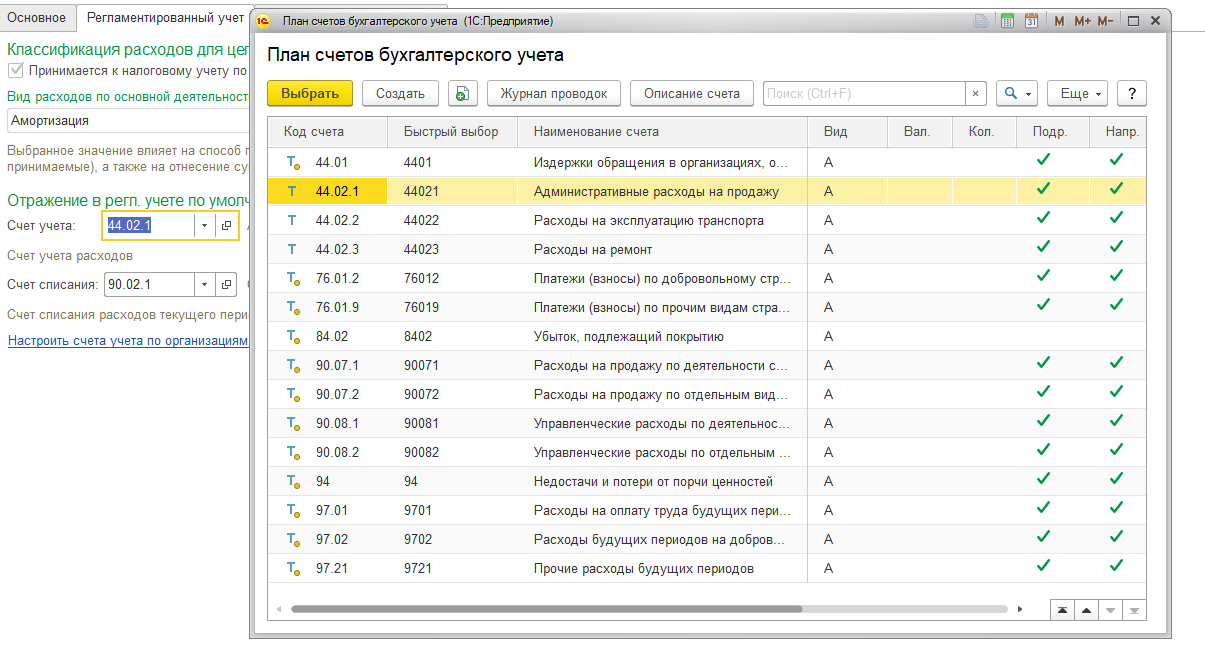Viewport: 1205px width, 648px height.
Task: Click the account icon of row 84.02
Action: click(x=293, y=336)
